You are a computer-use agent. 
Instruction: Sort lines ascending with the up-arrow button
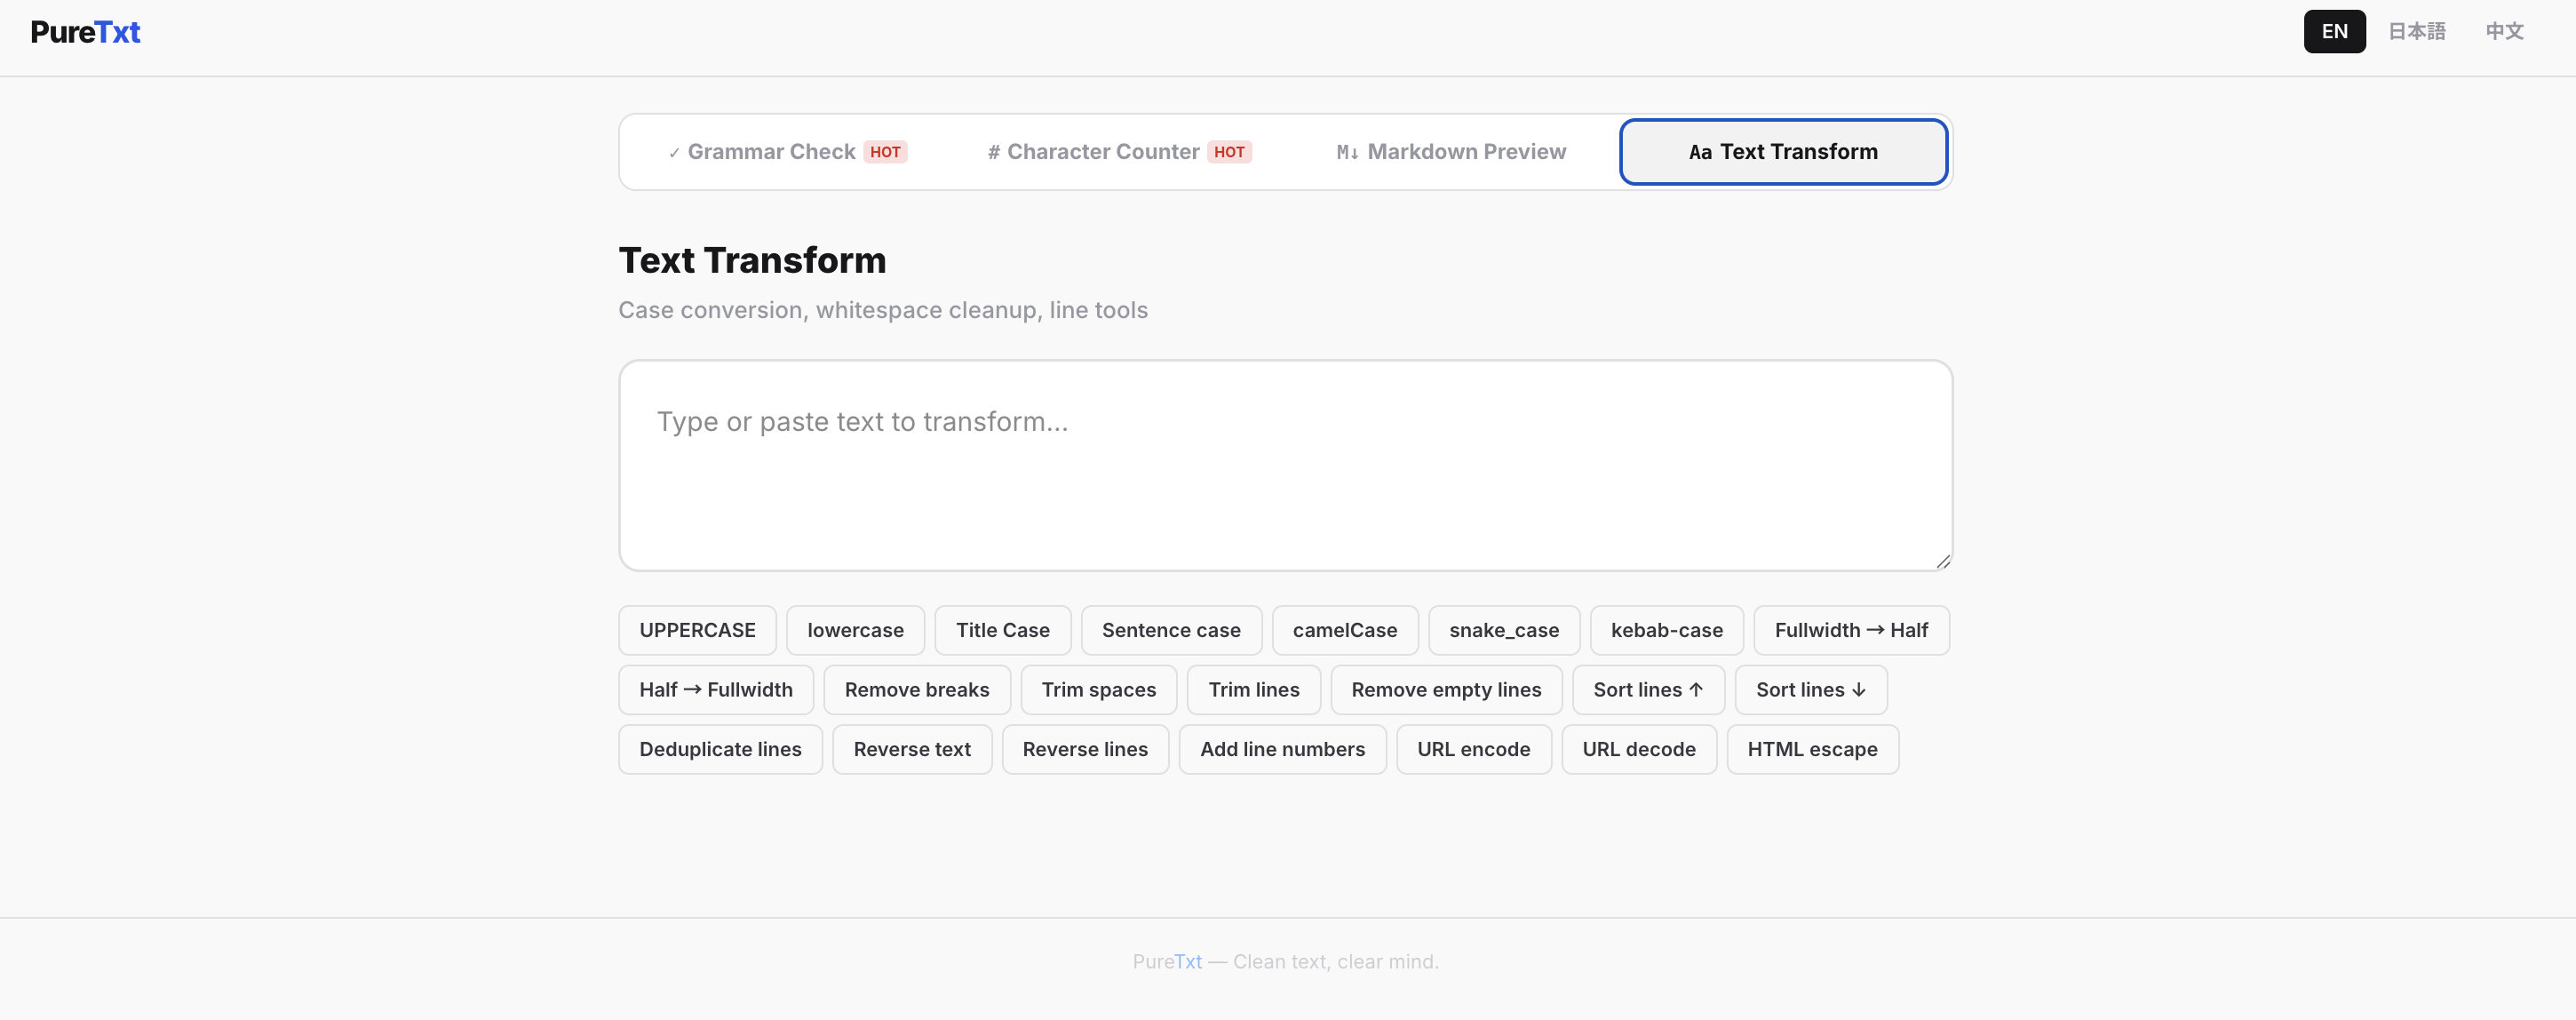tap(1647, 689)
